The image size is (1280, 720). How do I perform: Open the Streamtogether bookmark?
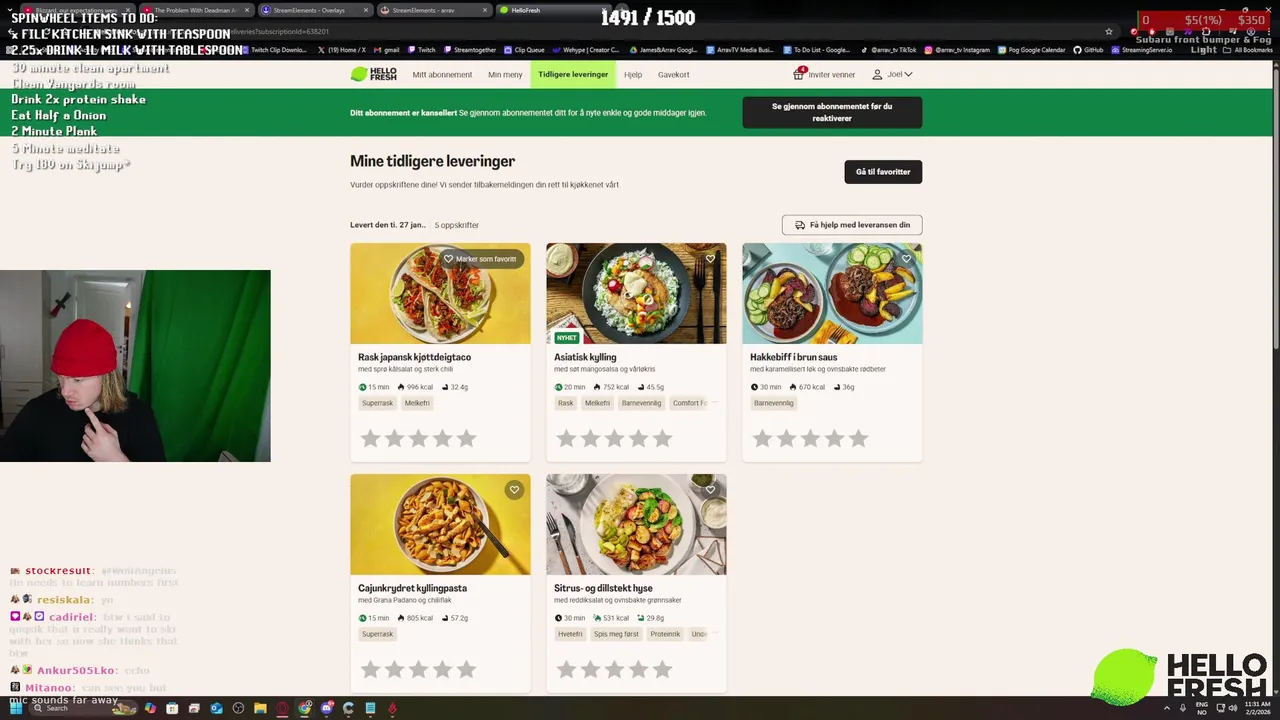pos(470,49)
